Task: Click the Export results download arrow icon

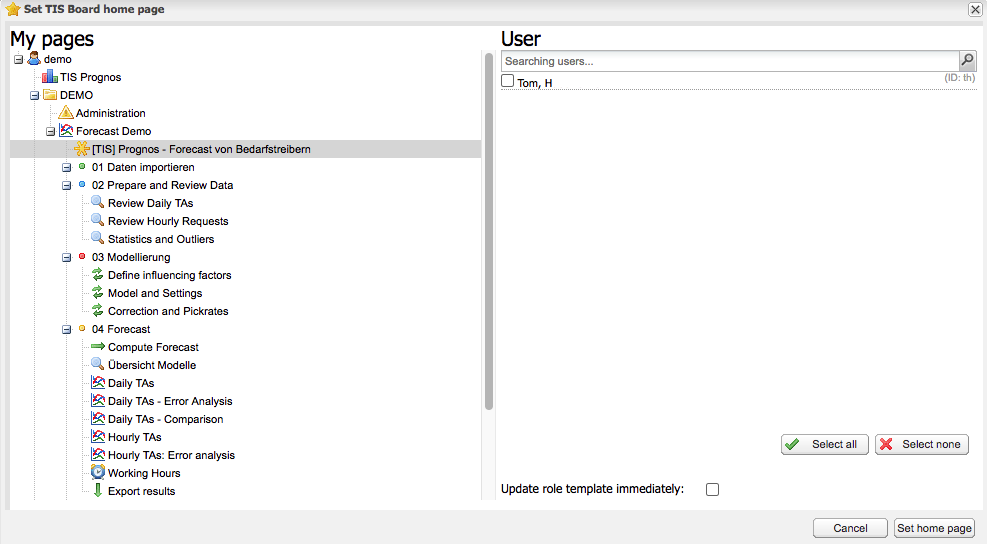Action: coord(98,490)
